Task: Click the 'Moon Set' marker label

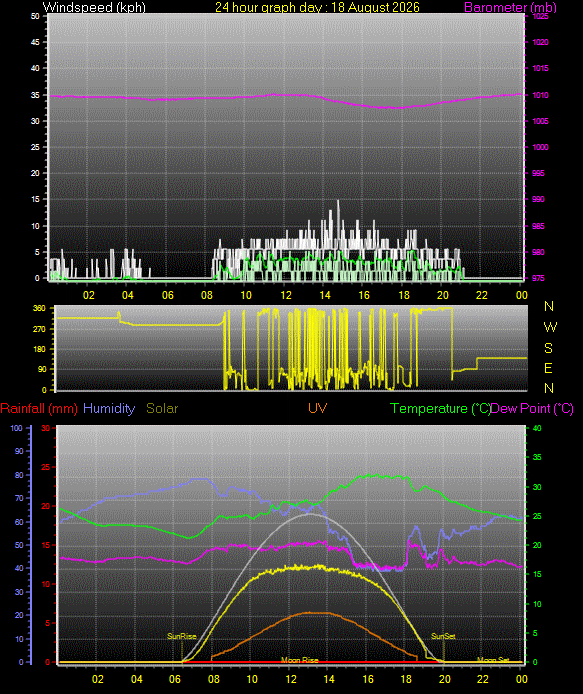Action: (493, 659)
